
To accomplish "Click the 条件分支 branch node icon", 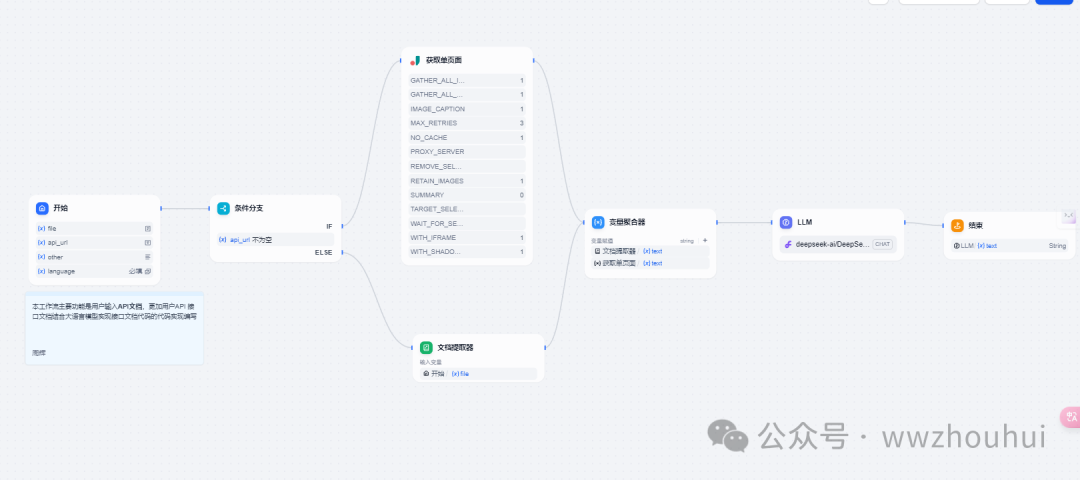I will point(223,208).
